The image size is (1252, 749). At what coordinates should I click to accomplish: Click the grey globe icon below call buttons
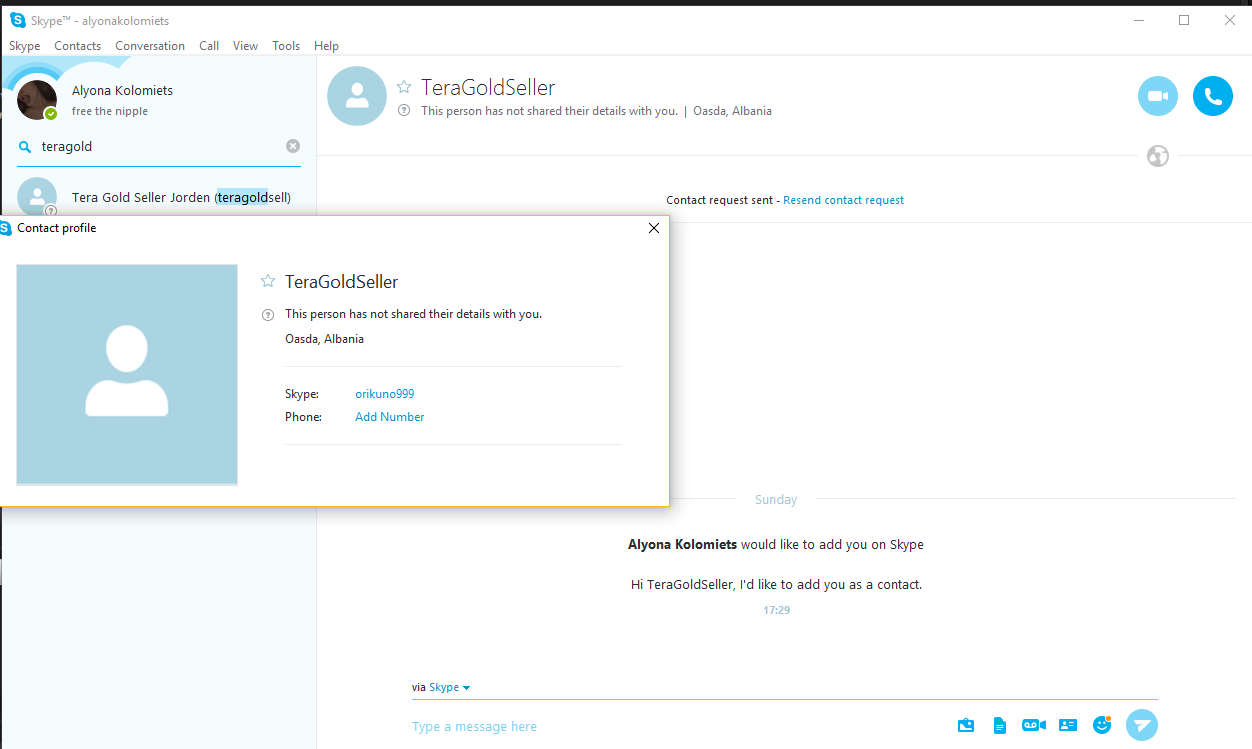(1158, 156)
